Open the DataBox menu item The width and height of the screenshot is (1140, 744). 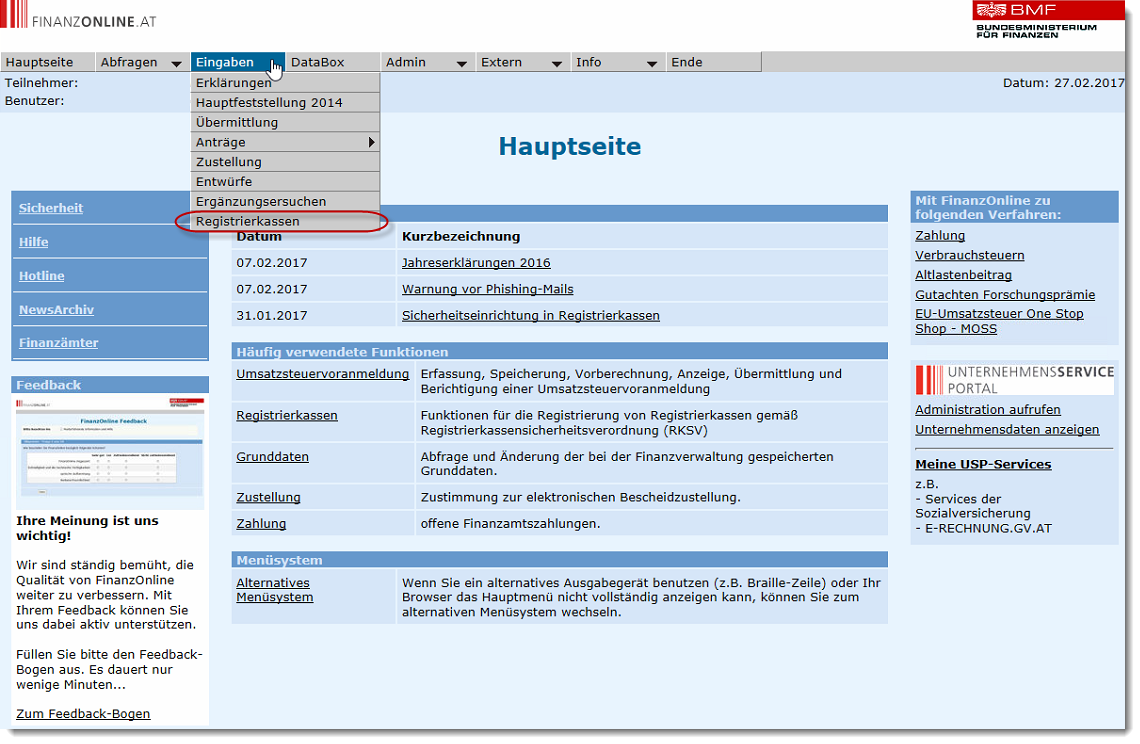click(318, 62)
